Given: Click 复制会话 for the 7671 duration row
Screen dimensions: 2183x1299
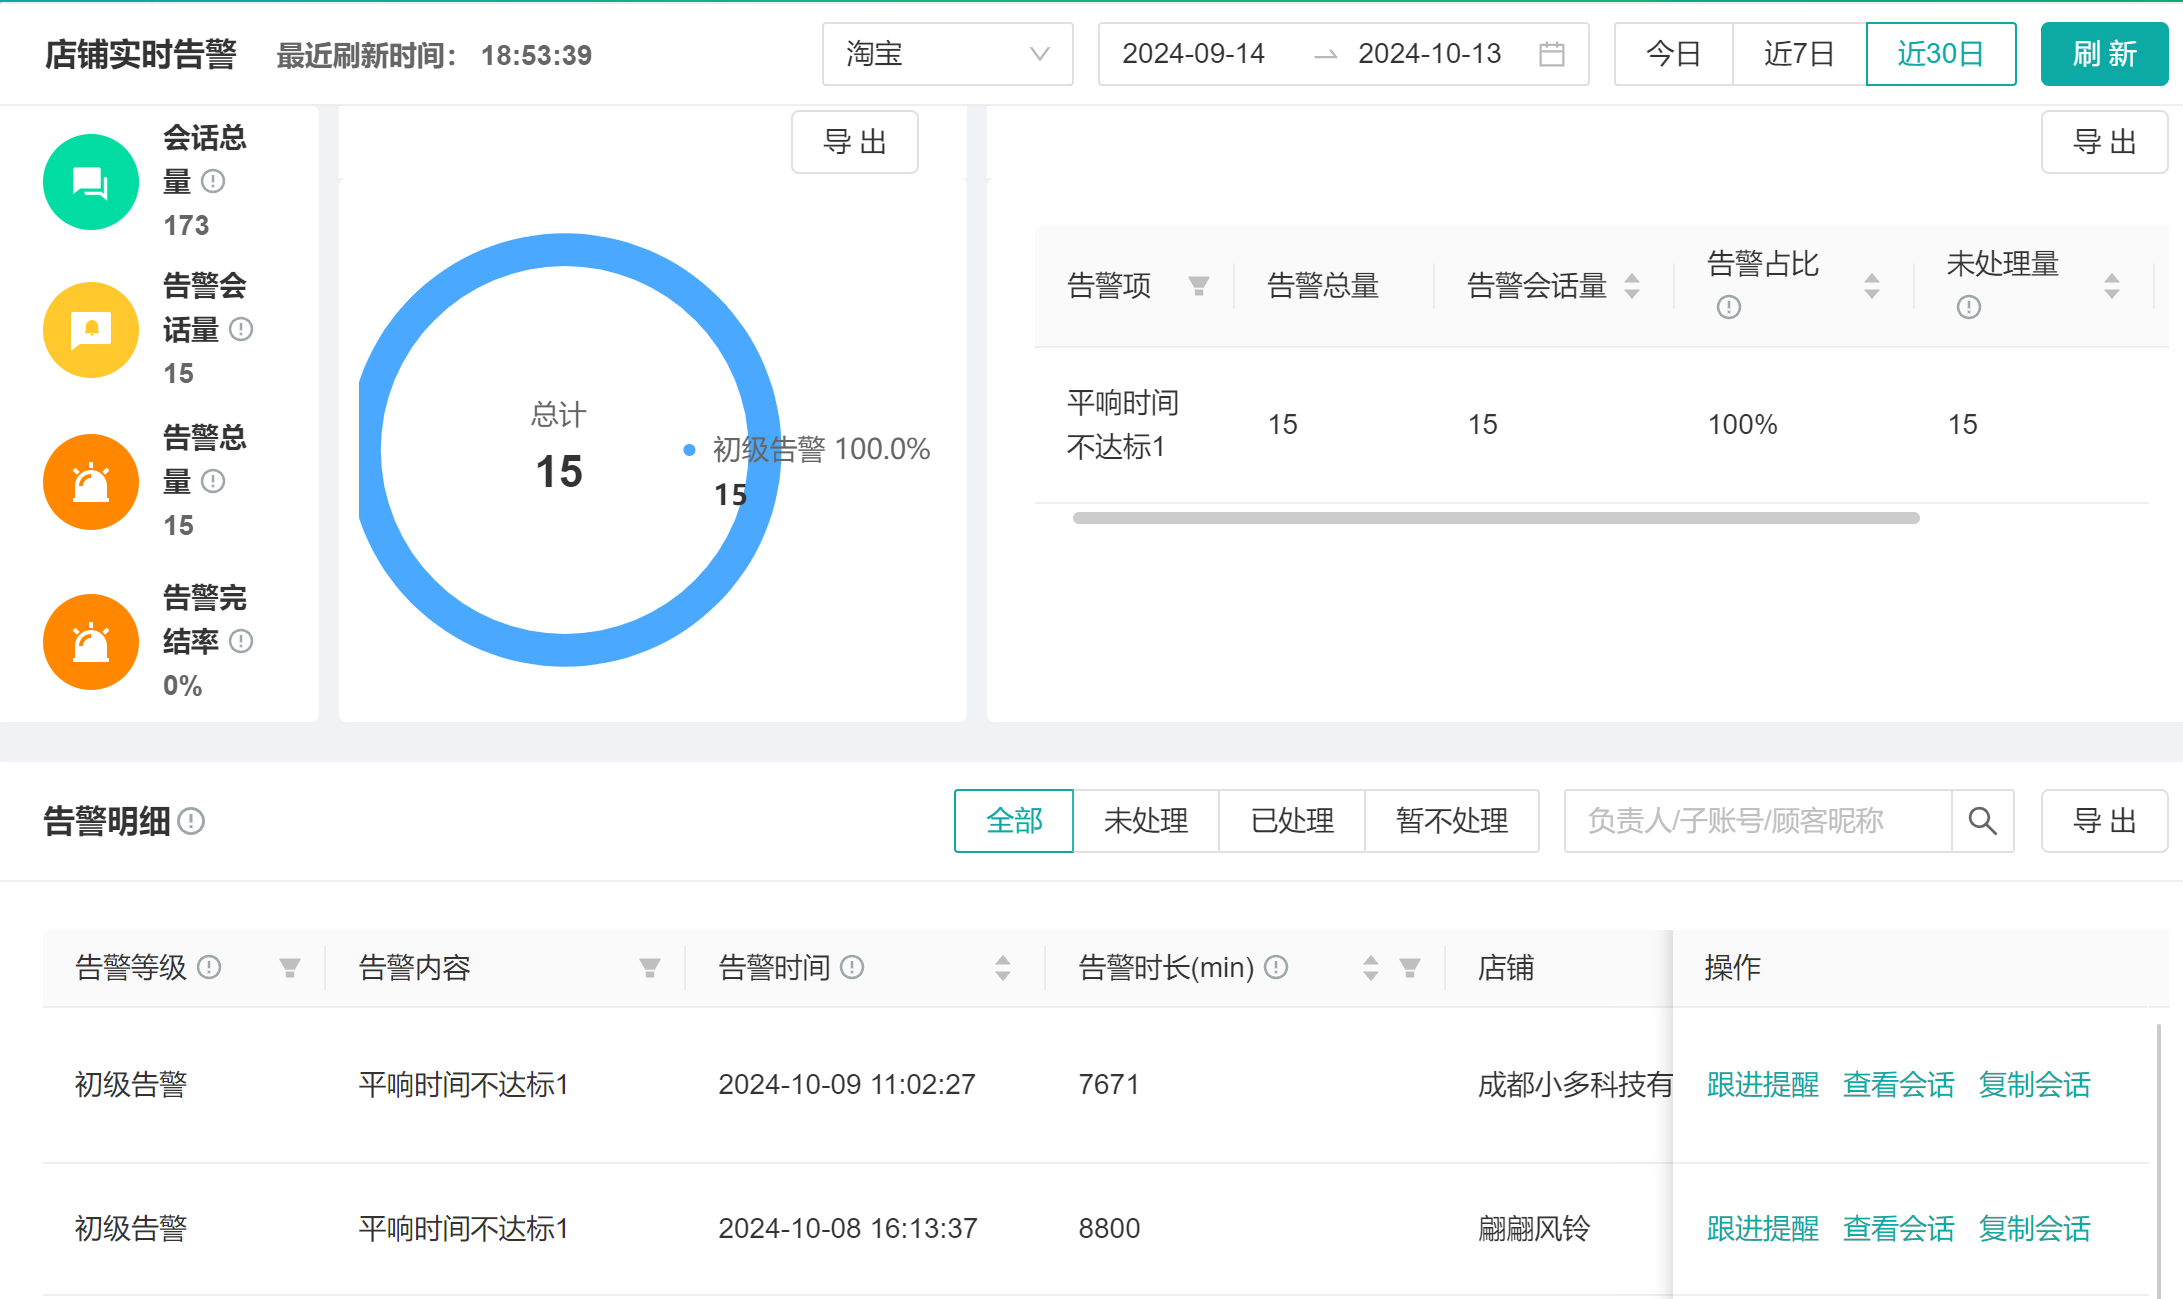Looking at the screenshot, I should [x=2035, y=1085].
